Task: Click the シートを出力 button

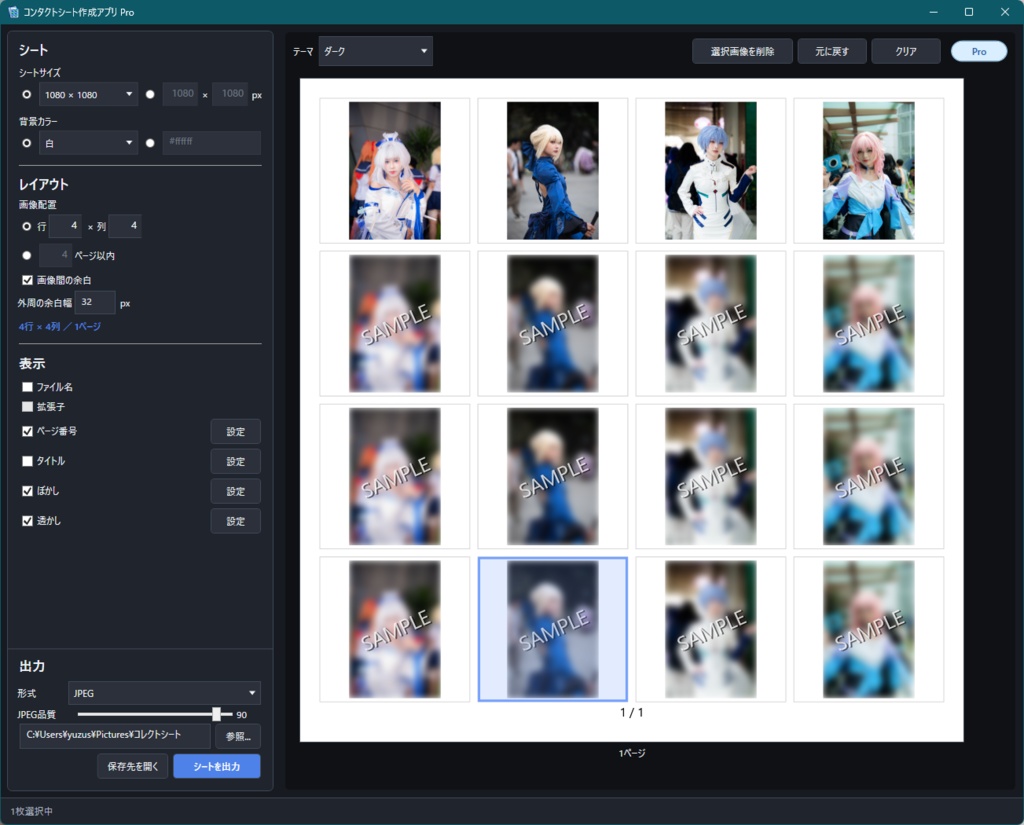Action: [217, 766]
